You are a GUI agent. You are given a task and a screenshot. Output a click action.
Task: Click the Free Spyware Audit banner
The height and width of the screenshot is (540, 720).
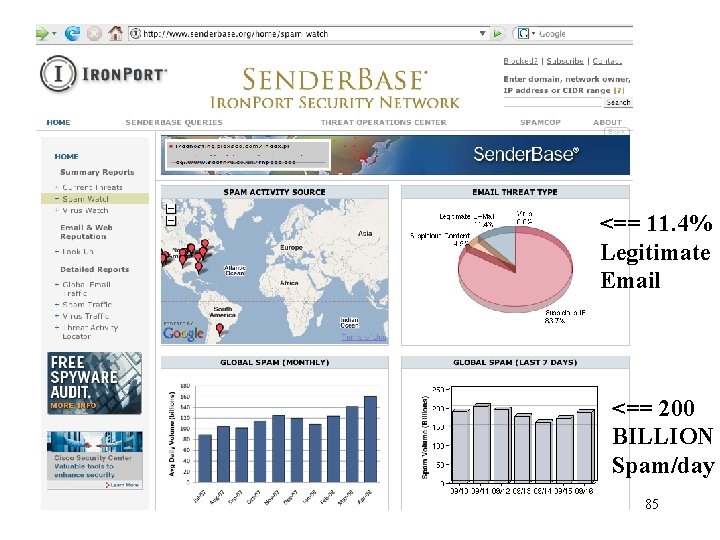94,383
